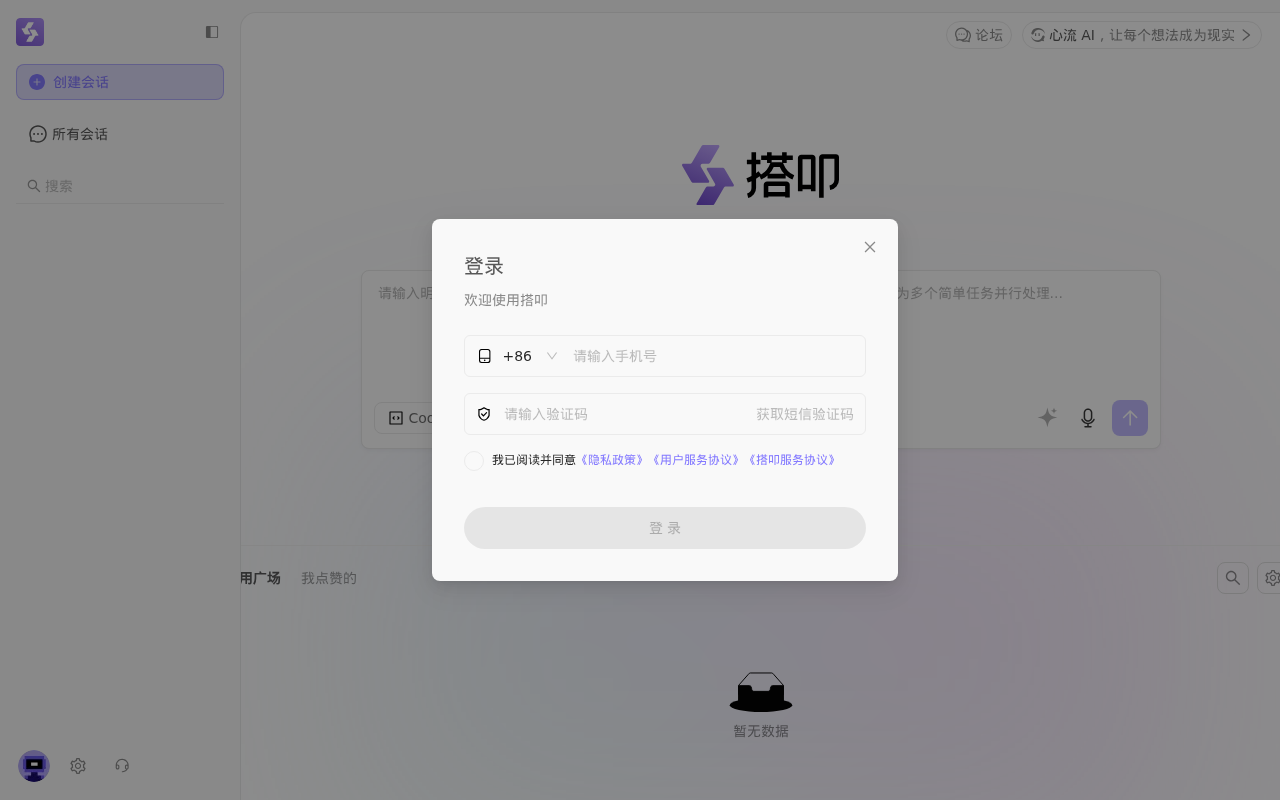
Task: Collapse the sidebar panel
Action: click(212, 32)
